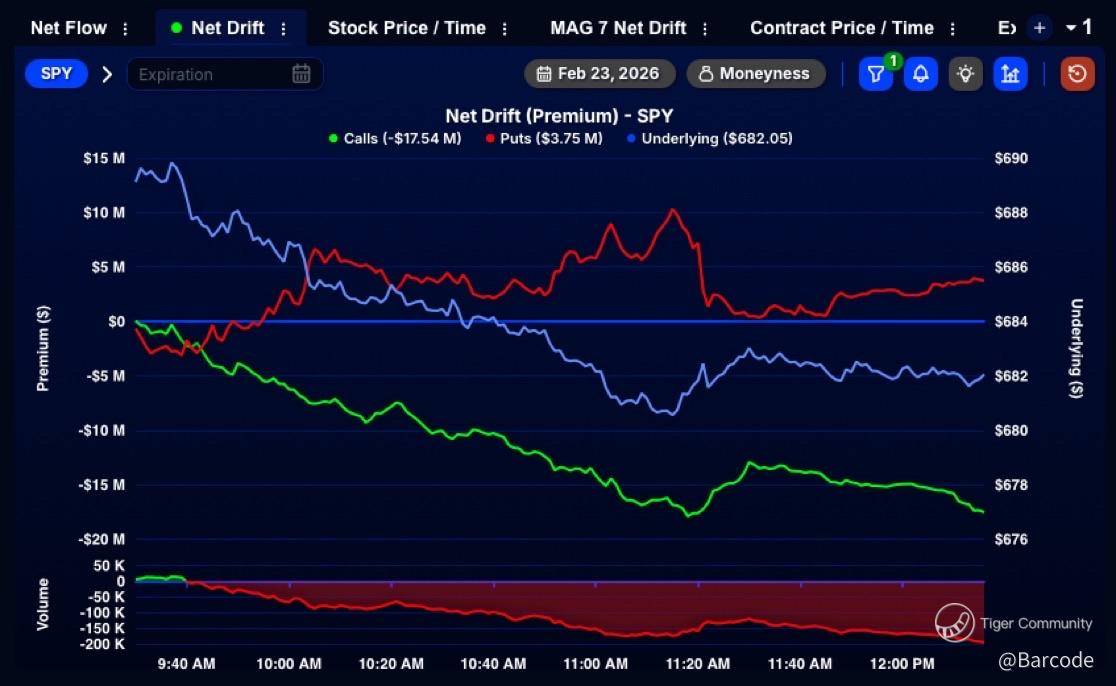Select the Net Drift tab
This screenshot has height=686, width=1116.
tap(227, 28)
